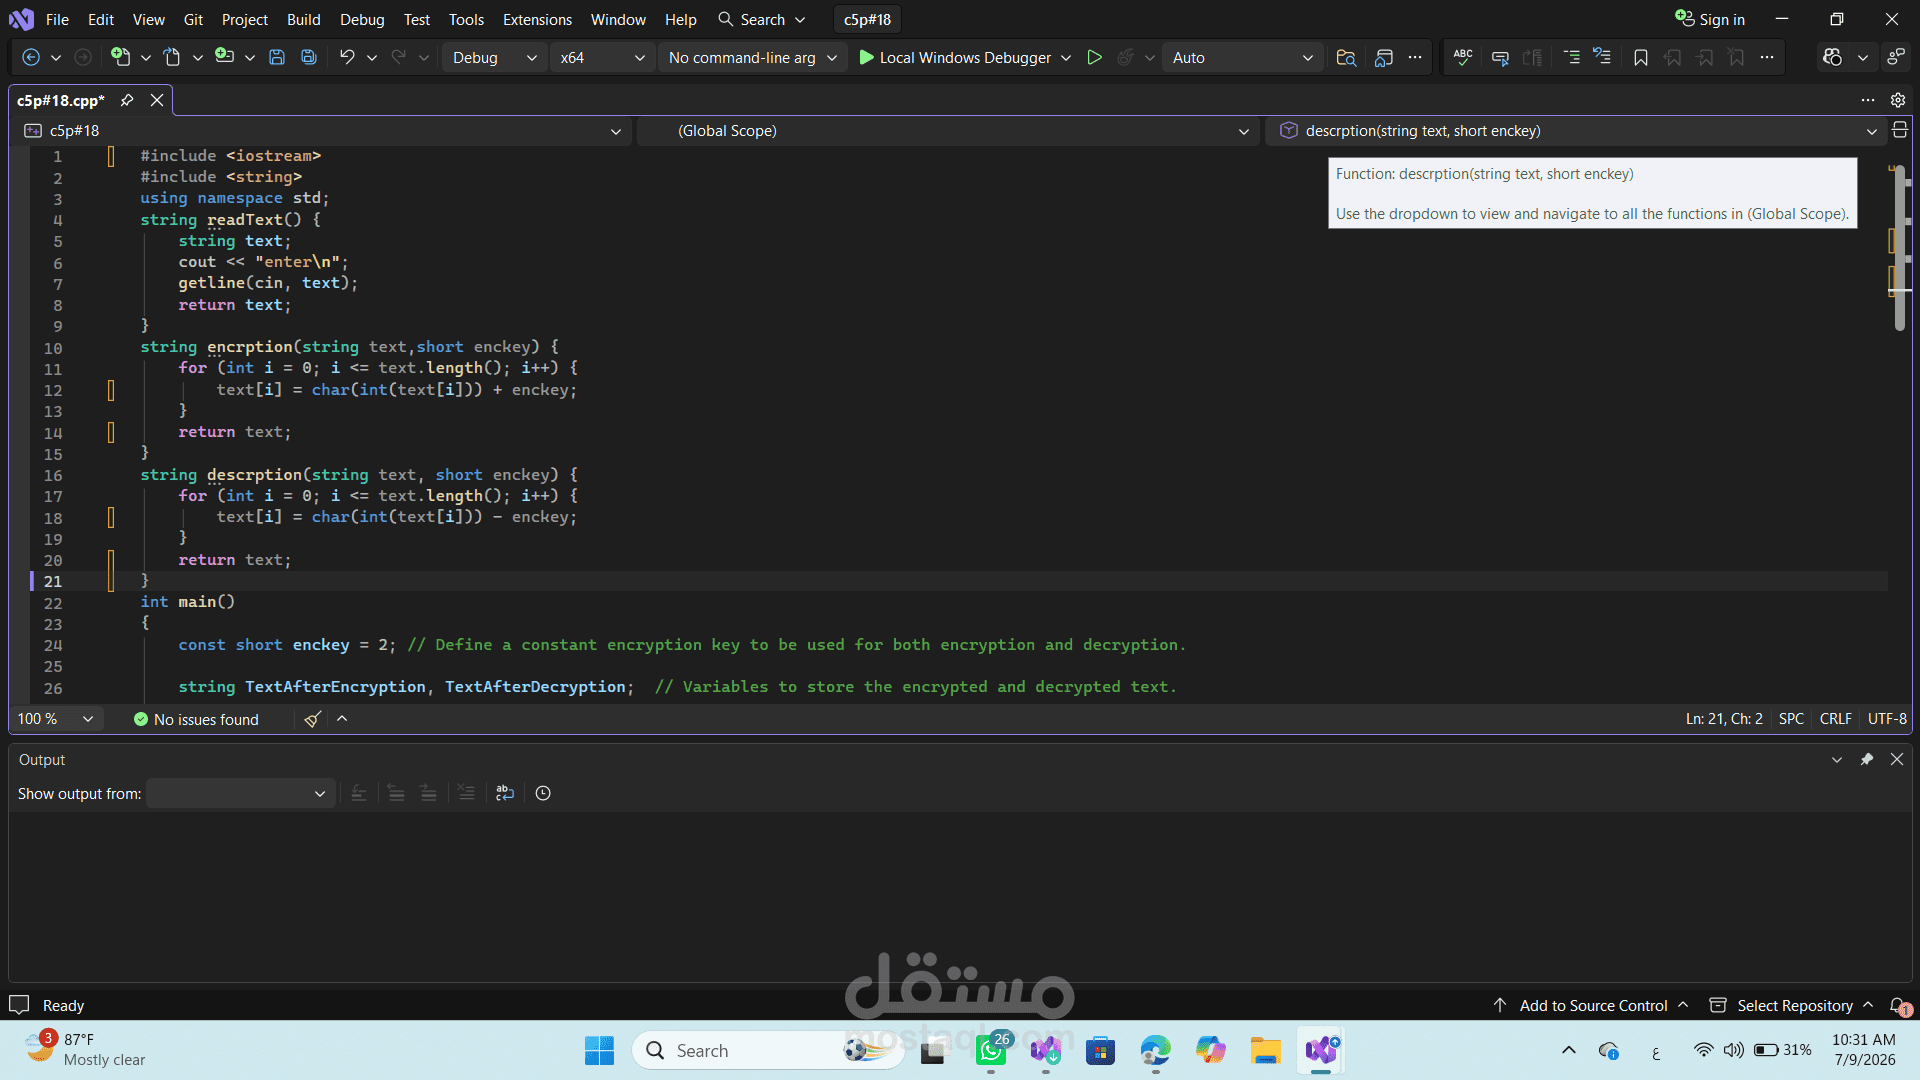This screenshot has height=1080, width=1920.
Task: Click the pin icon on c5p#18.cpp tab
Action: click(127, 100)
